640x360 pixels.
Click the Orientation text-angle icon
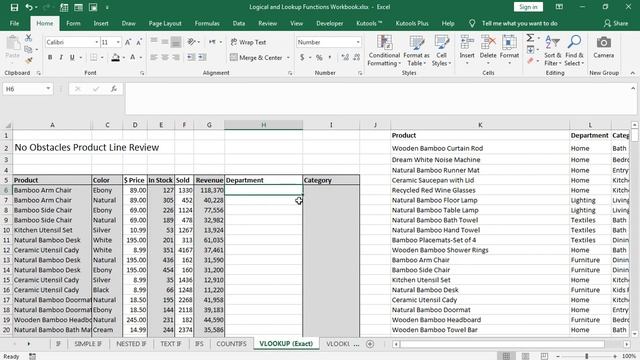pos(191,42)
